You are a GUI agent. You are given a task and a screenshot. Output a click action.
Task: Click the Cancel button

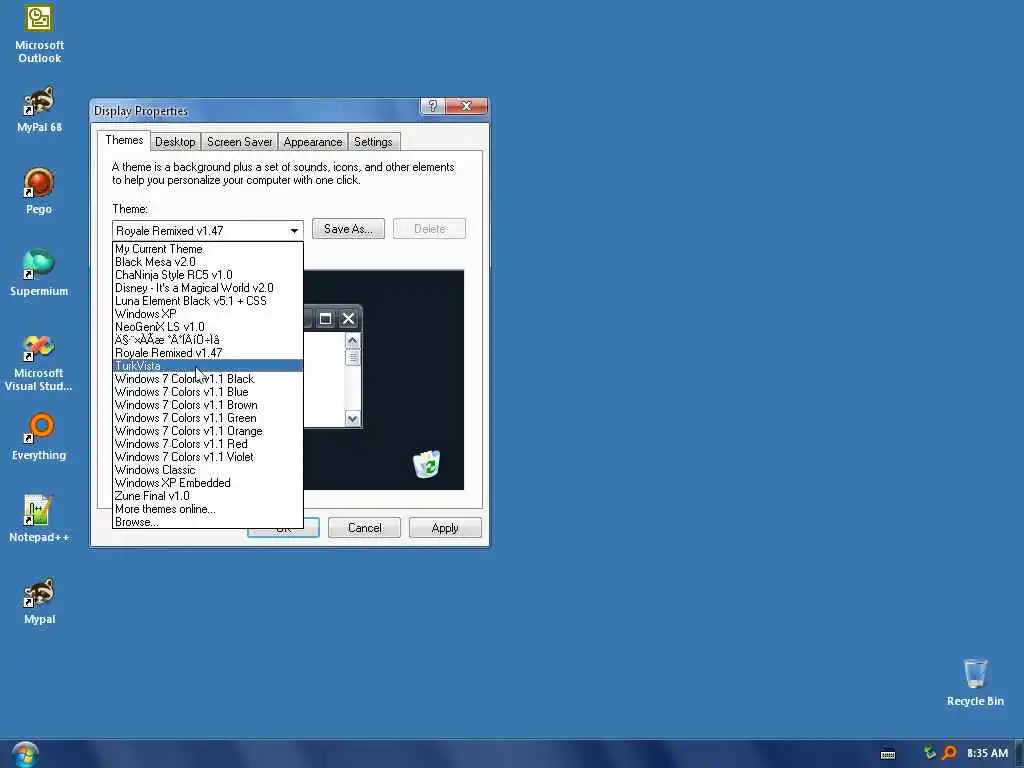tap(364, 528)
